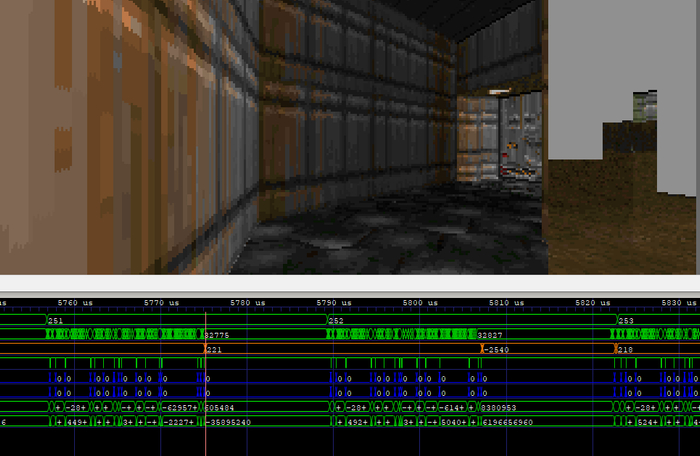700x456 pixels.
Task: Click the -62957+ waveform segment
Action: click(x=179, y=408)
